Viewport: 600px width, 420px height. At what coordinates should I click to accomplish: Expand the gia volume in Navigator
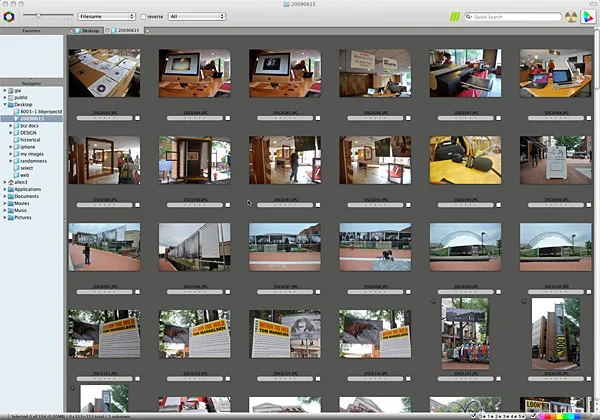[5, 91]
